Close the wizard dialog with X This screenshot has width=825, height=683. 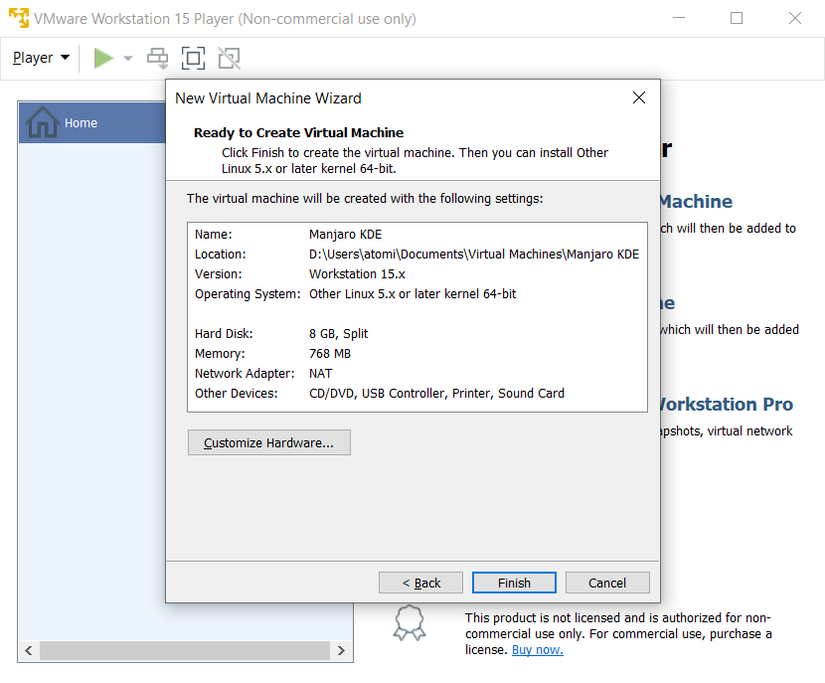coord(639,97)
